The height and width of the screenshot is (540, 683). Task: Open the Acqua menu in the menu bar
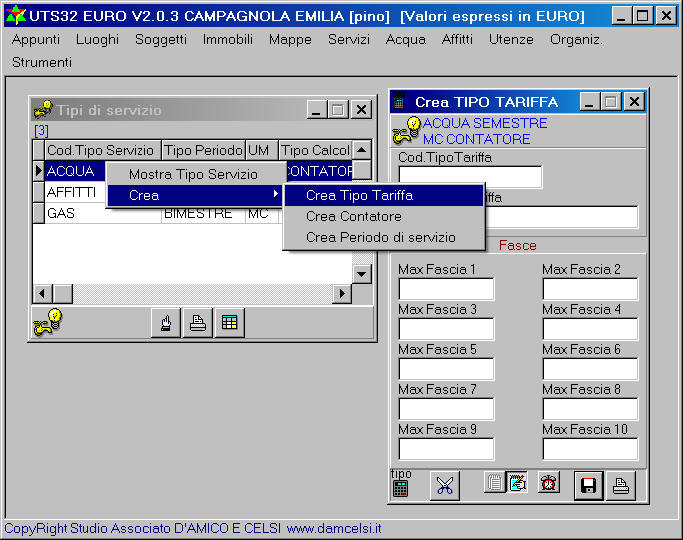click(x=405, y=39)
